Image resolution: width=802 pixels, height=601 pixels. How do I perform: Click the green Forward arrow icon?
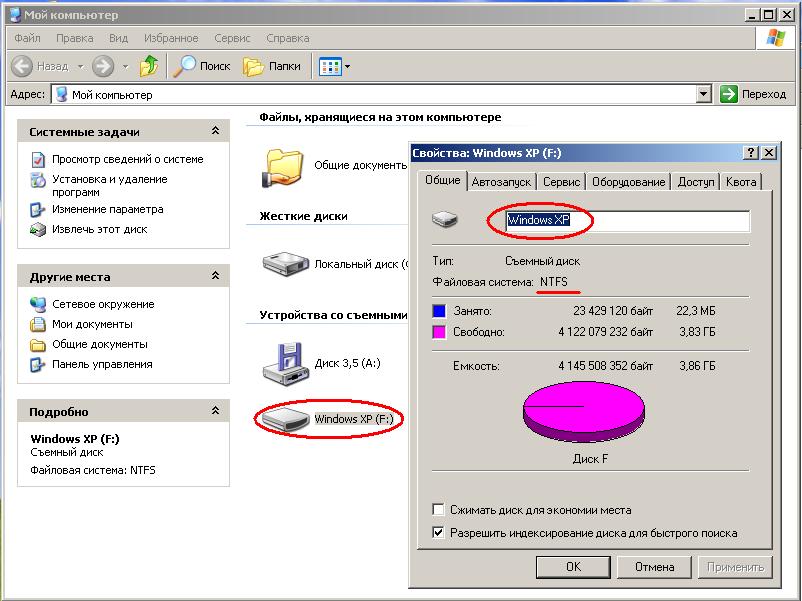coord(103,66)
